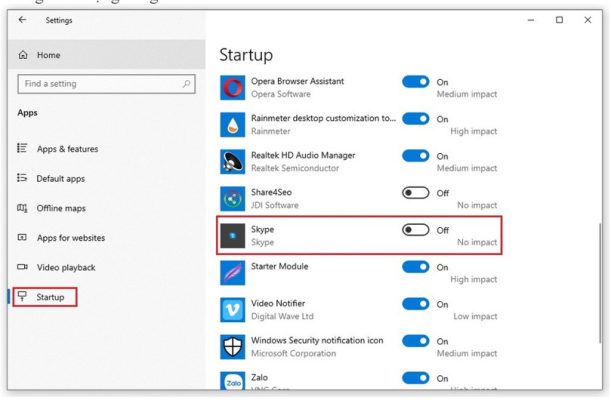Click the Skype app icon
611x400 pixels.
coord(233,236)
